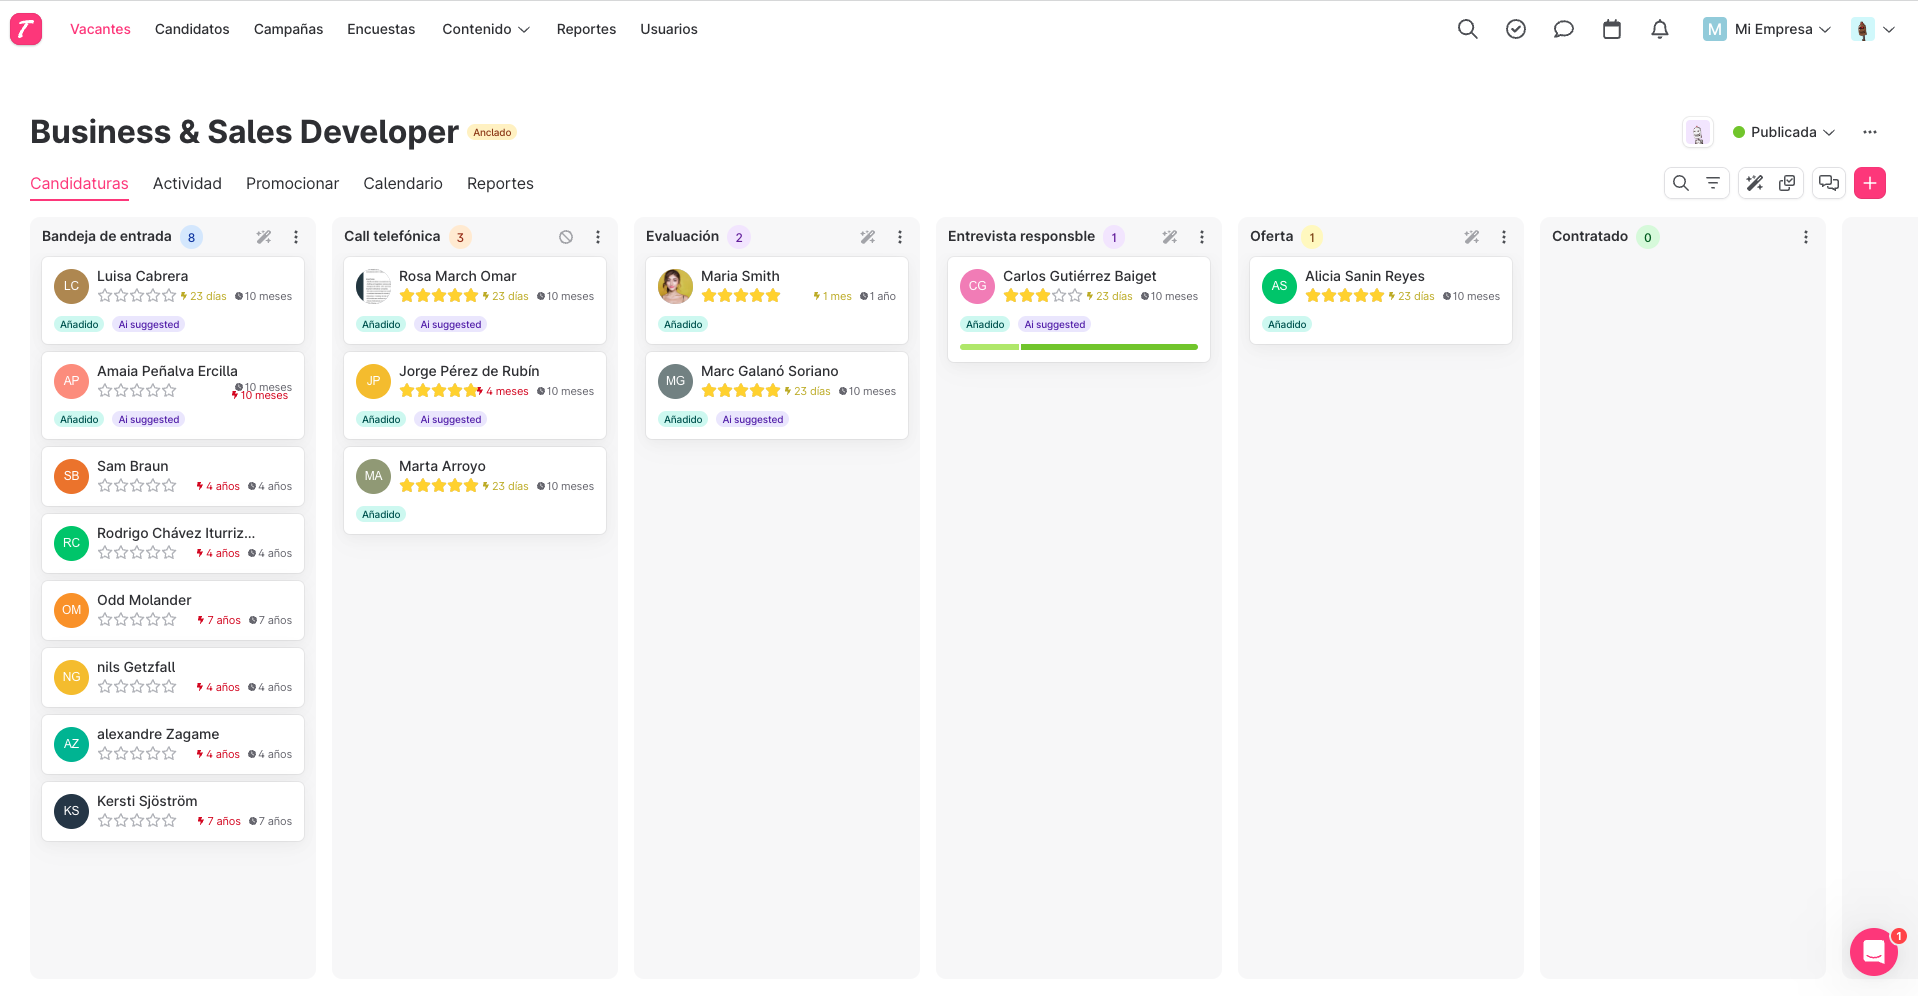
Task: Open global search with the magnifier icon
Action: pos(1467,29)
